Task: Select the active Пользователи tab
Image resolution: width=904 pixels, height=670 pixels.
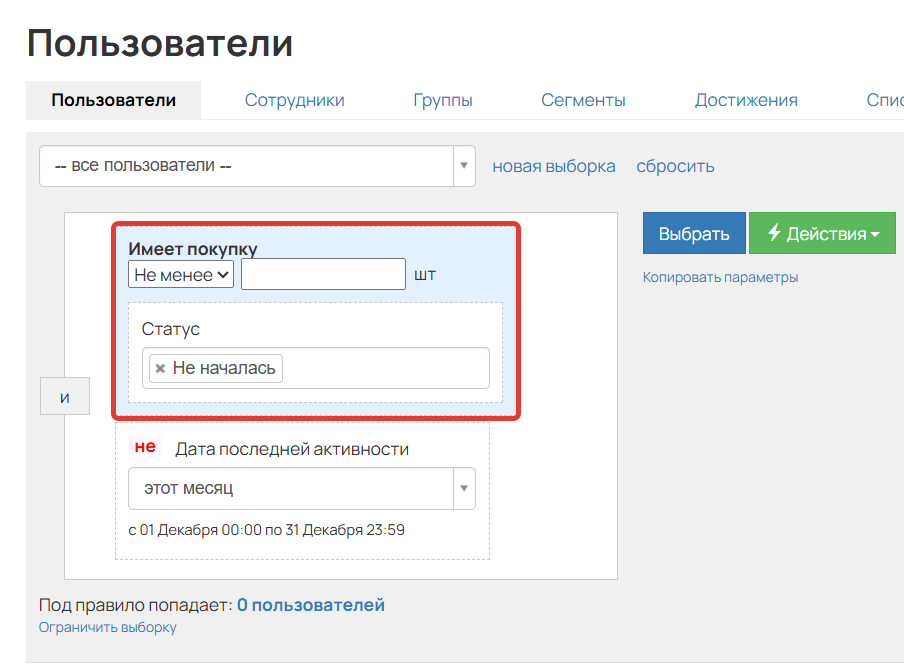Action: [114, 100]
